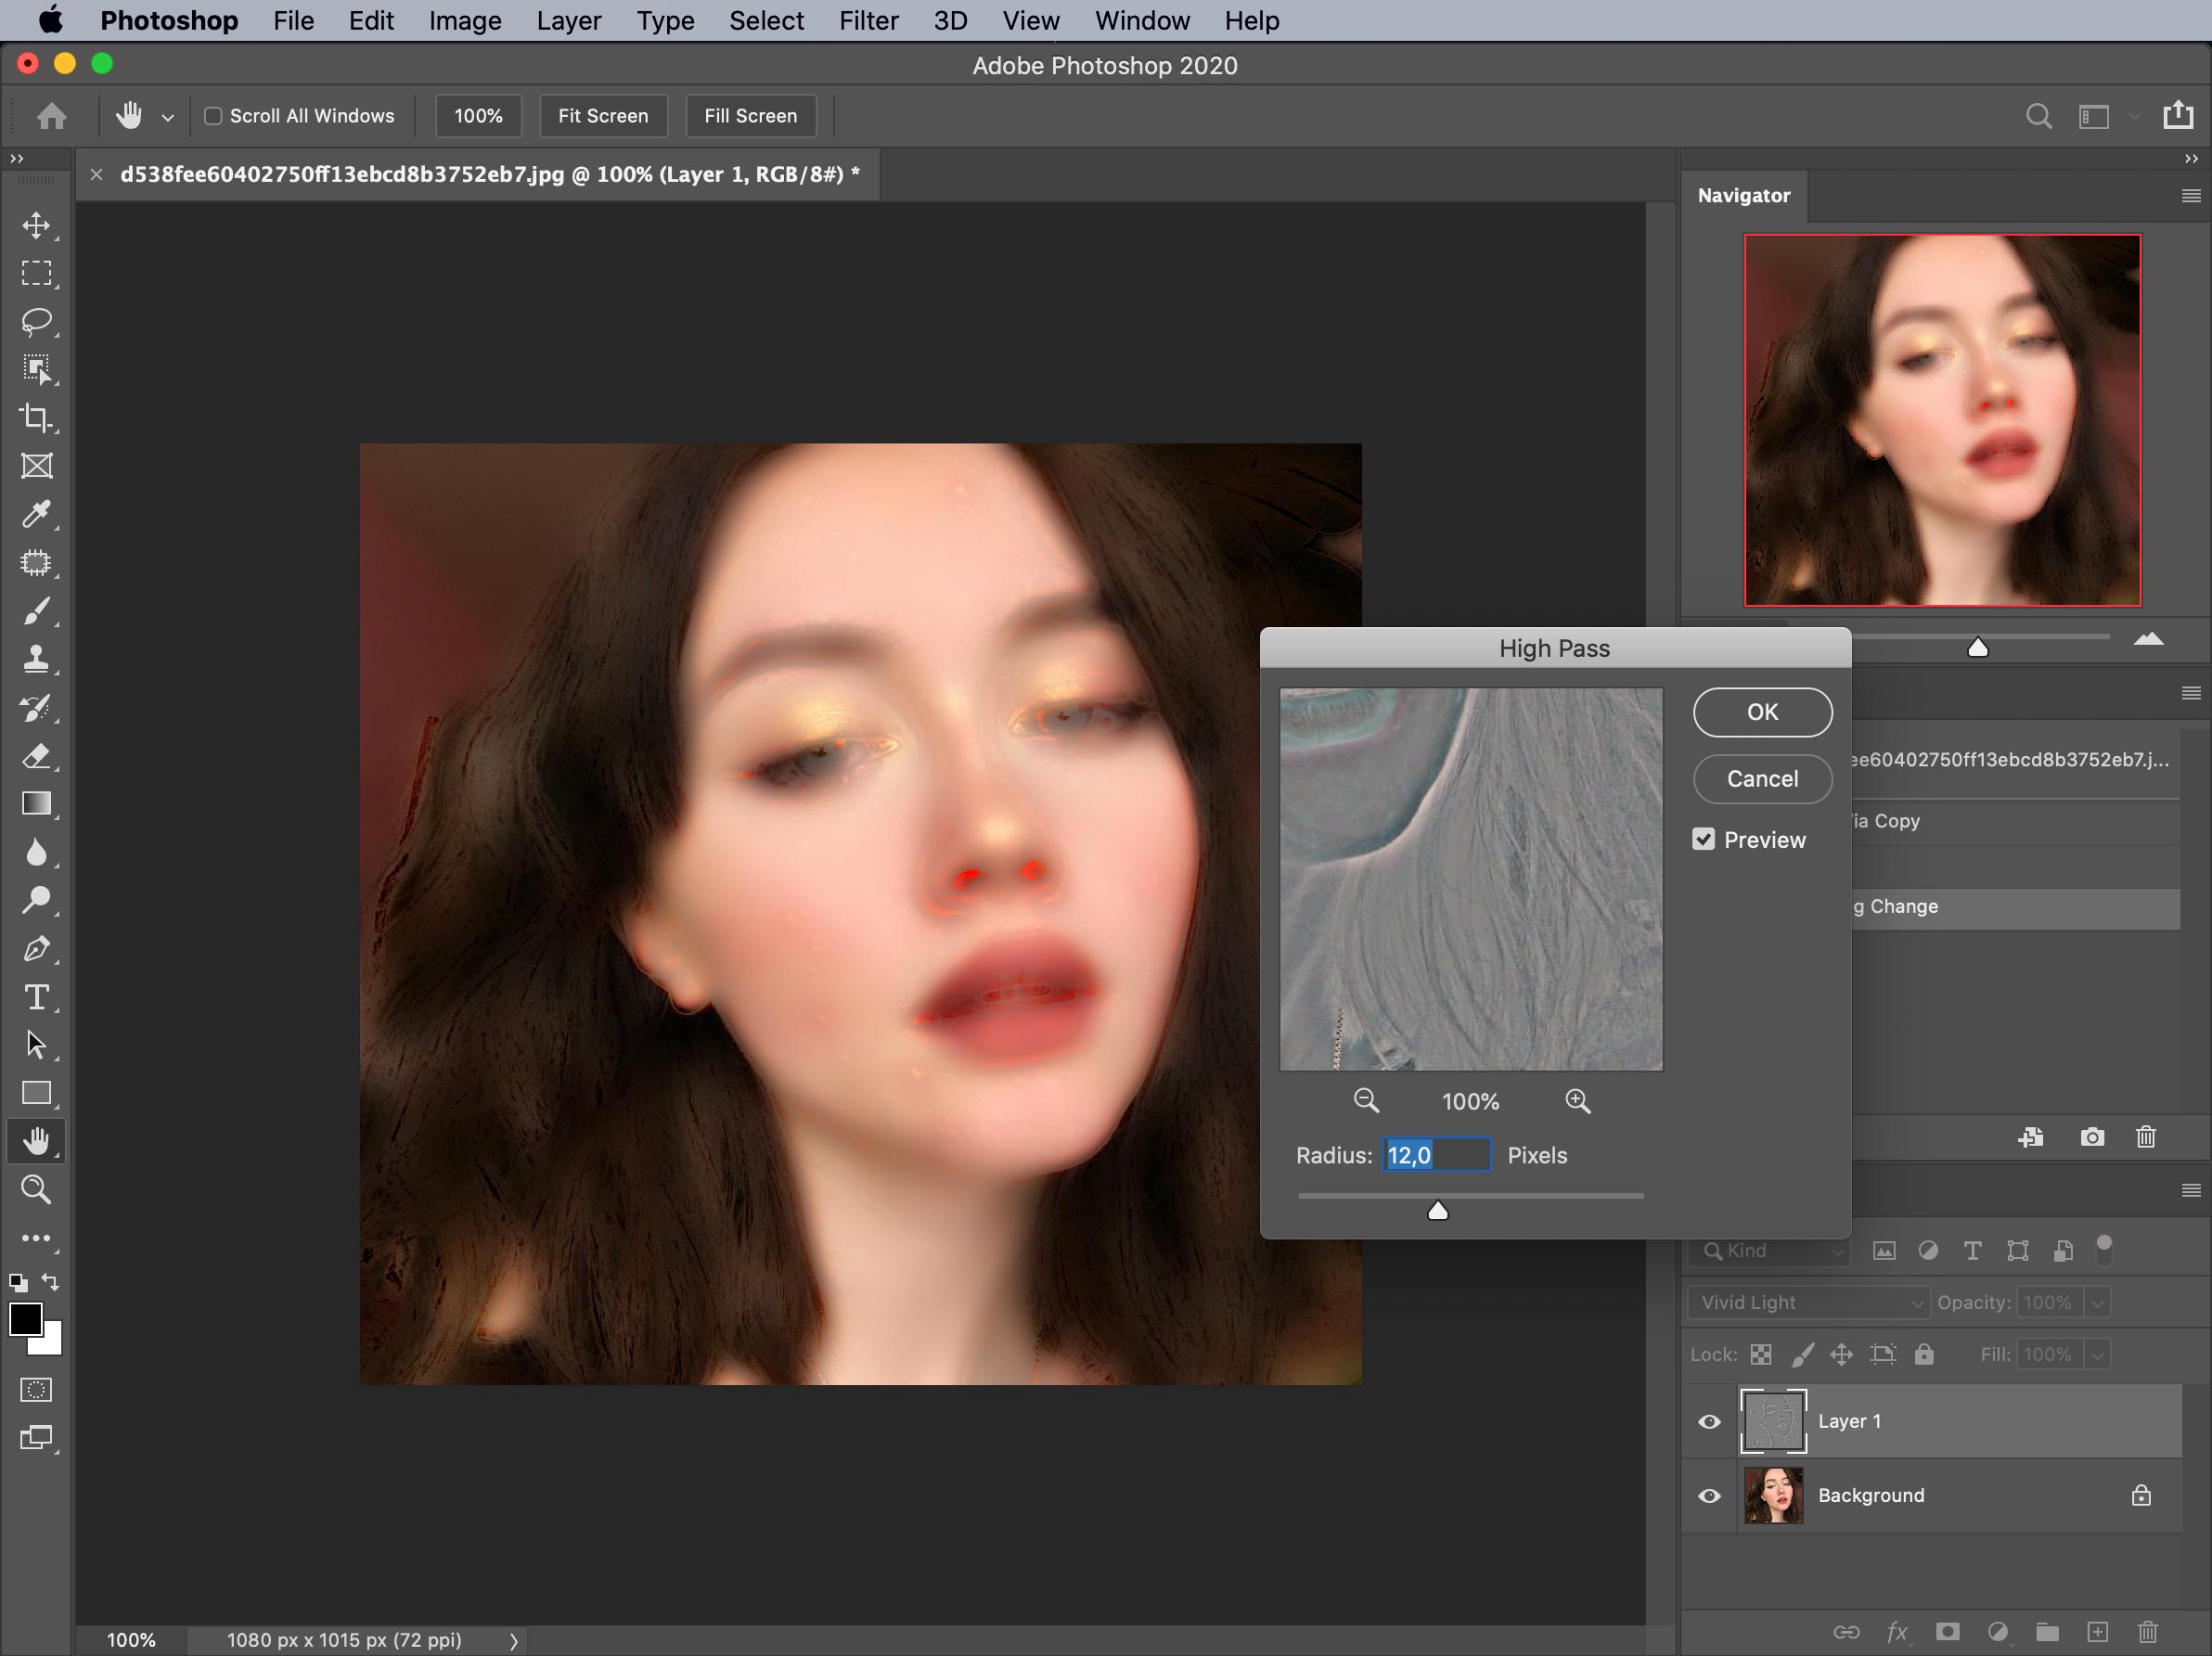Viewport: 2212px width, 1656px height.
Task: Open the Filter menu
Action: (868, 20)
